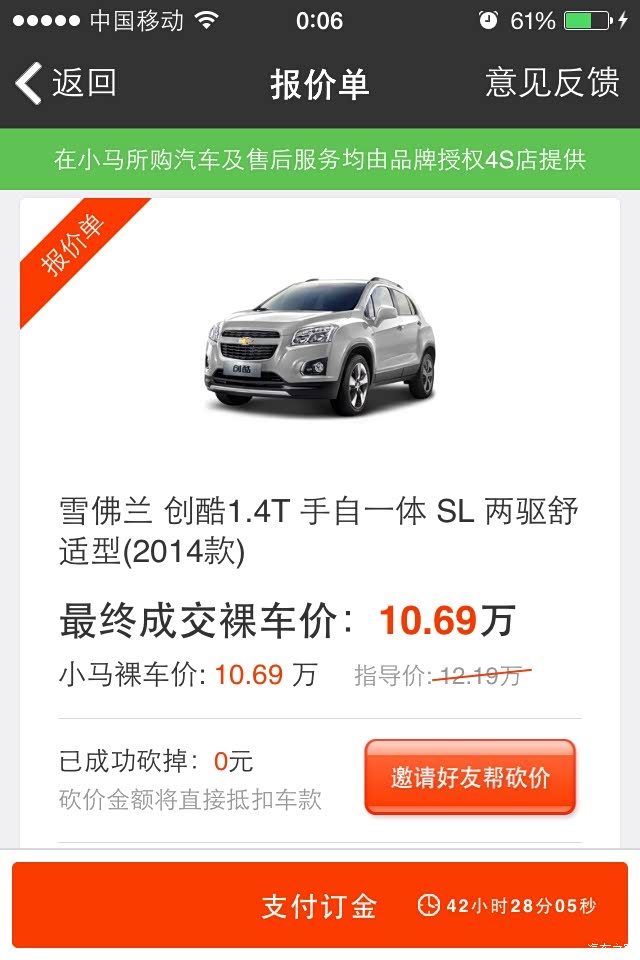Image resolution: width=640 pixels, height=960 pixels.
Task: Click the 支付订金 pay deposit button
Action: coord(320,906)
